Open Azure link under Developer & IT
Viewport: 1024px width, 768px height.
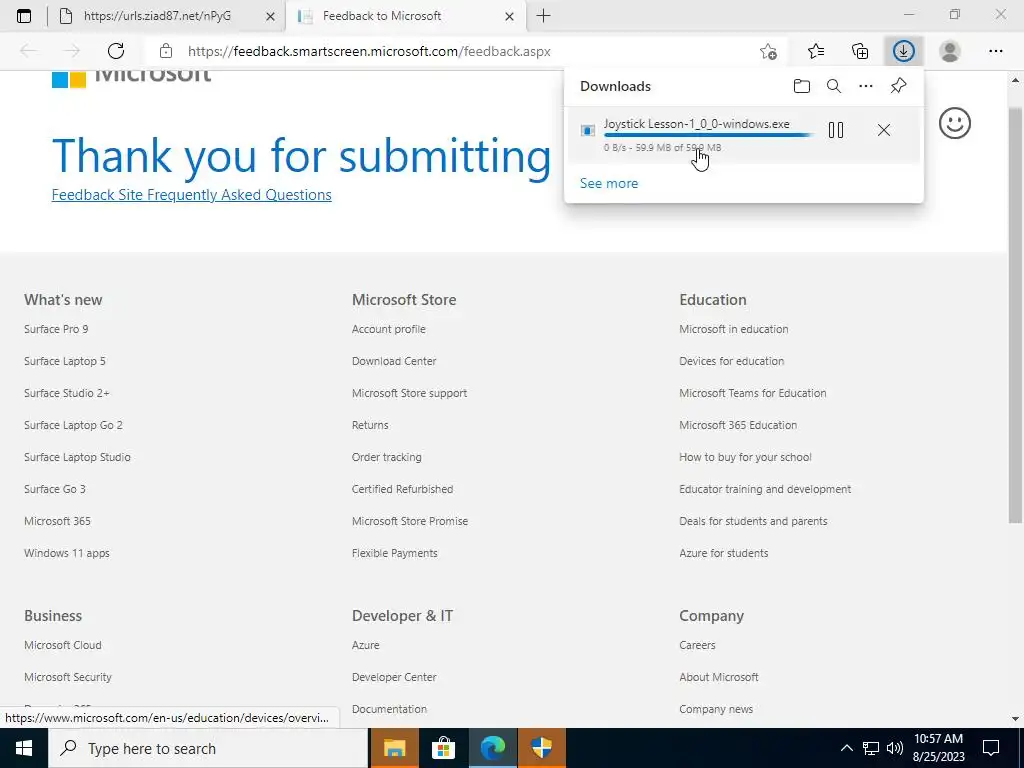[366, 645]
